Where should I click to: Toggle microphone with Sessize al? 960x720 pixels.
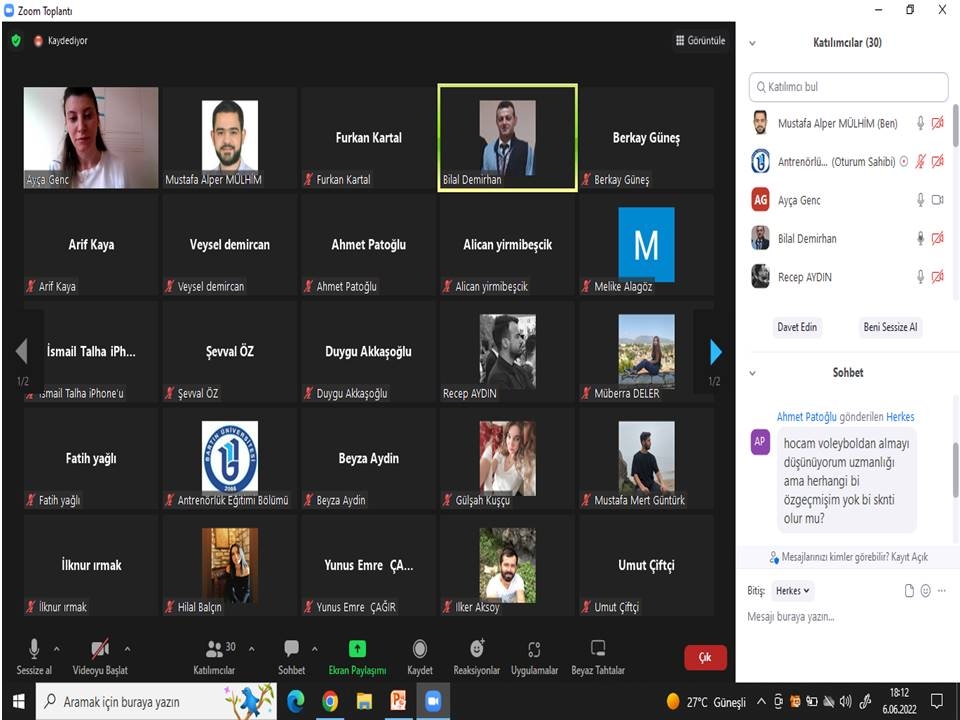34,650
